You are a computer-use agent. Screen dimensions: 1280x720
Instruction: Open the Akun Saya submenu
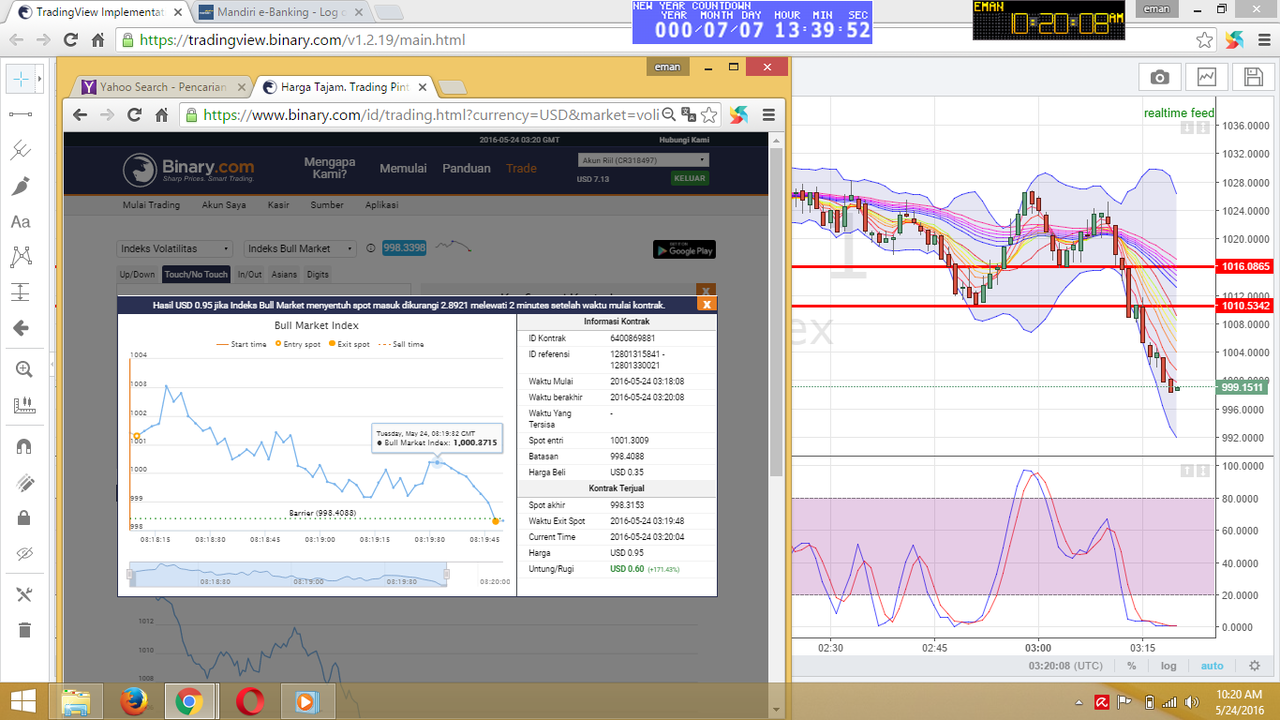[224, 205]
